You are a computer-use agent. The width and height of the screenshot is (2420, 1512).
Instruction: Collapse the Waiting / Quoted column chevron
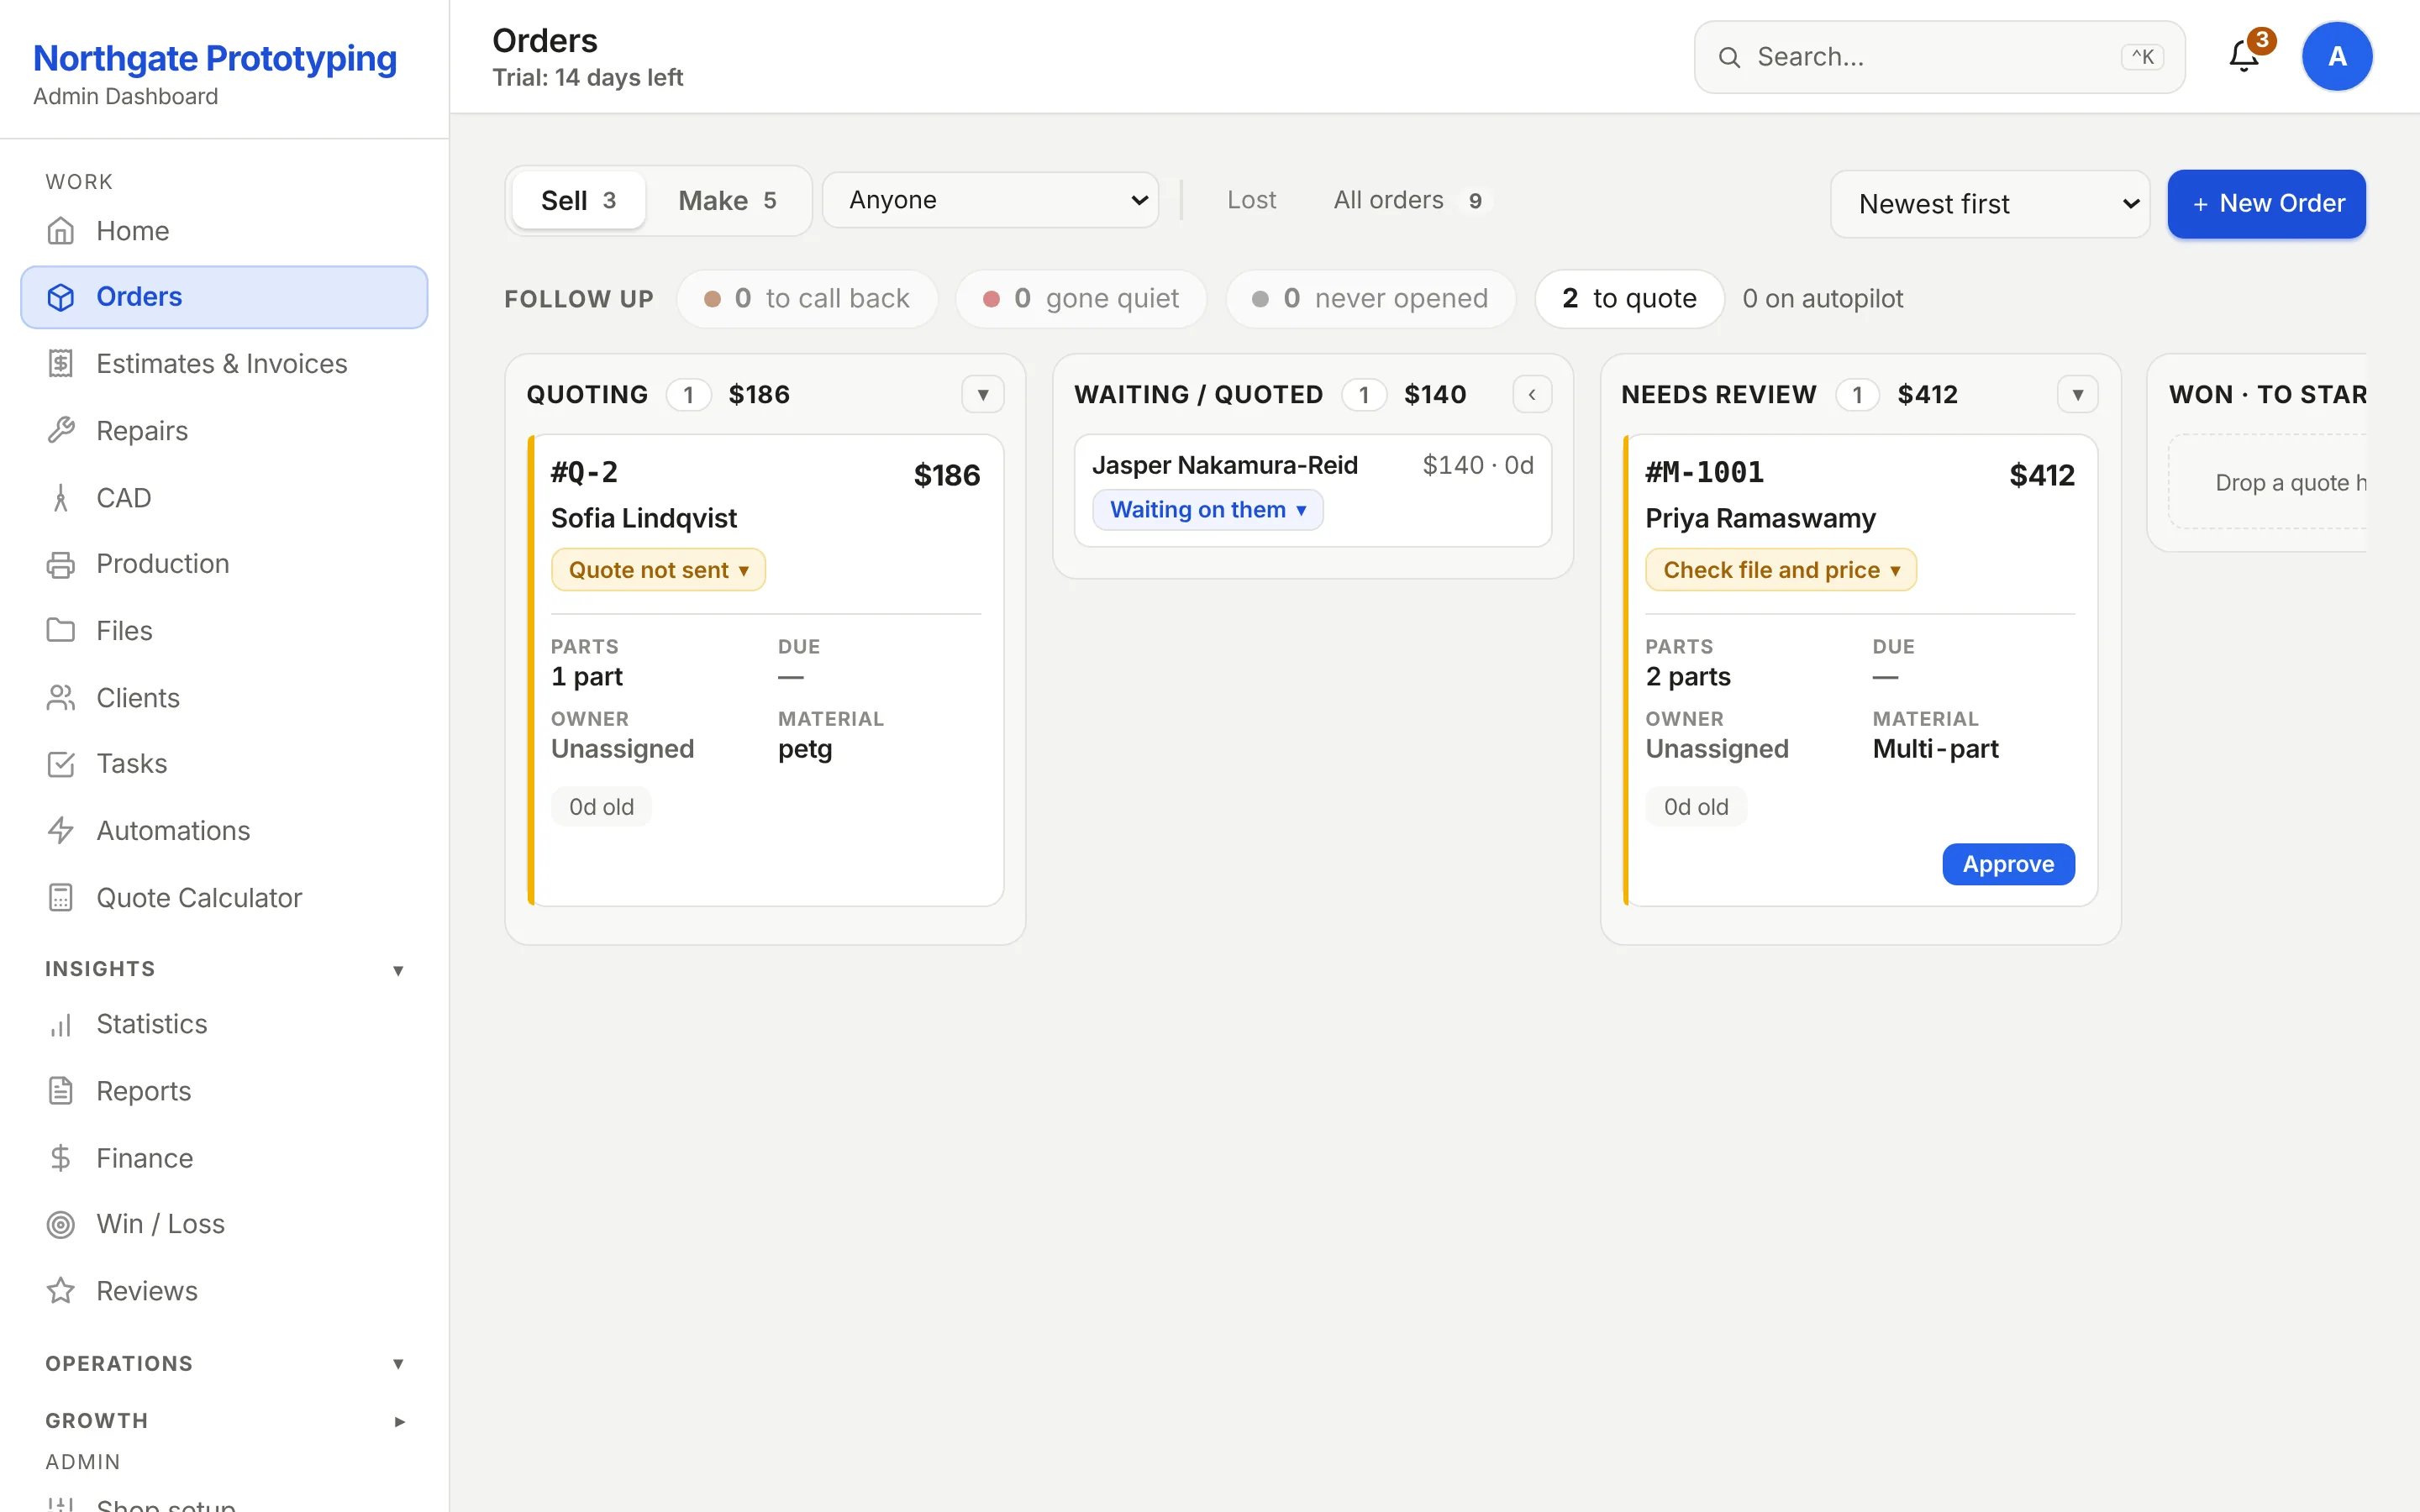(1532, 395)
